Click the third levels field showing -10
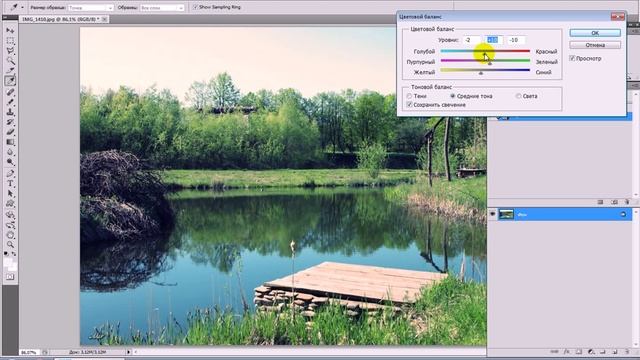 [516, 40]
